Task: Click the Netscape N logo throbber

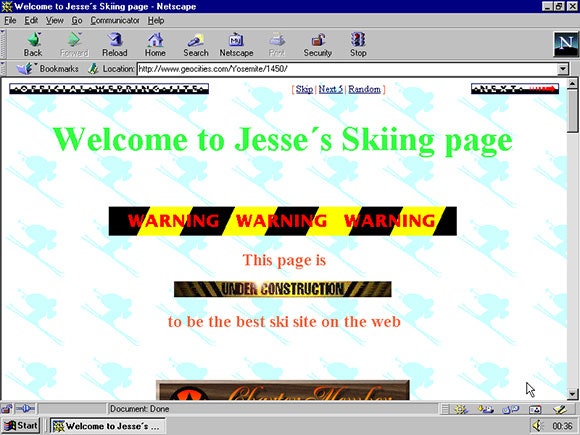Action: click(566, 44)
